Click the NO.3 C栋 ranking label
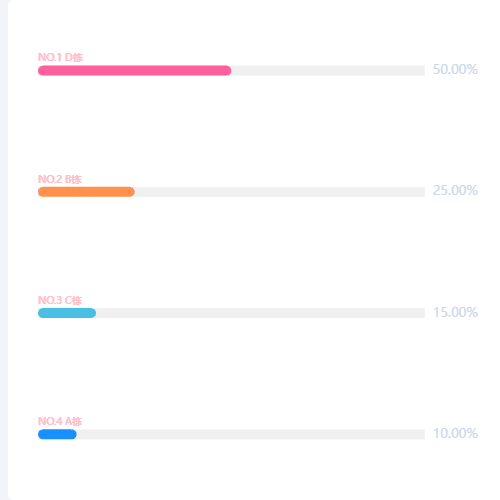500x500 pixels. click(60, 300)
